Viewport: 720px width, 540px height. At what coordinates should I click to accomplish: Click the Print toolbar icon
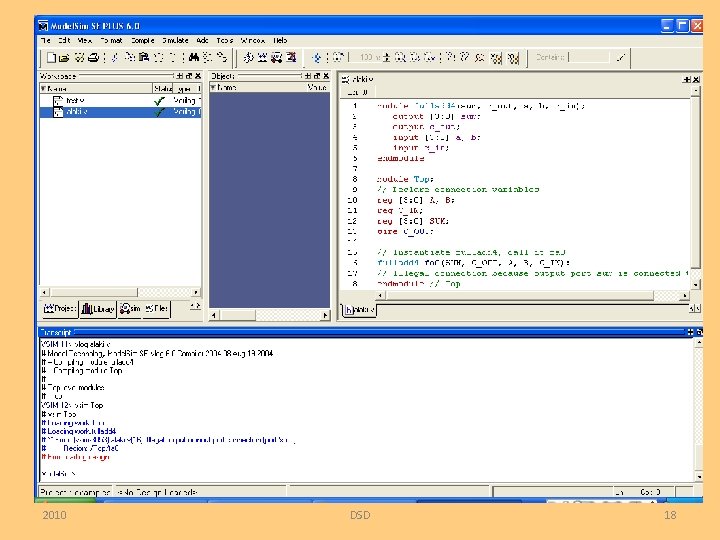tap(92, 58)
